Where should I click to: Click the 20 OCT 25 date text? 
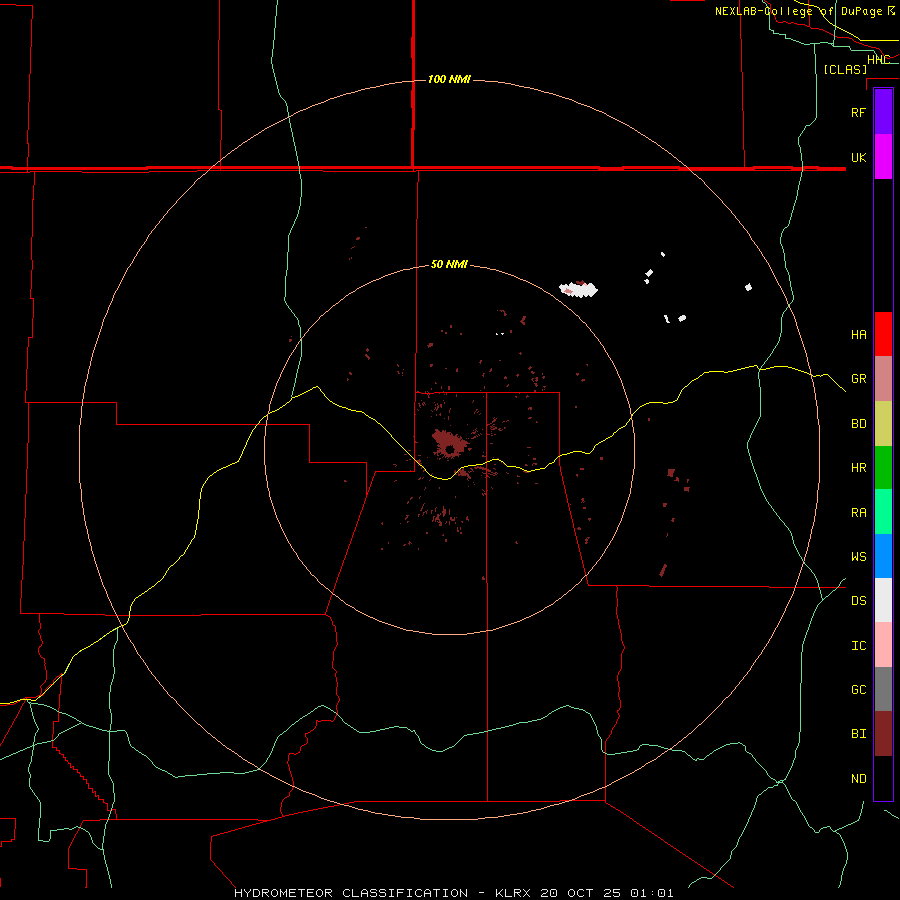[580, 893]
